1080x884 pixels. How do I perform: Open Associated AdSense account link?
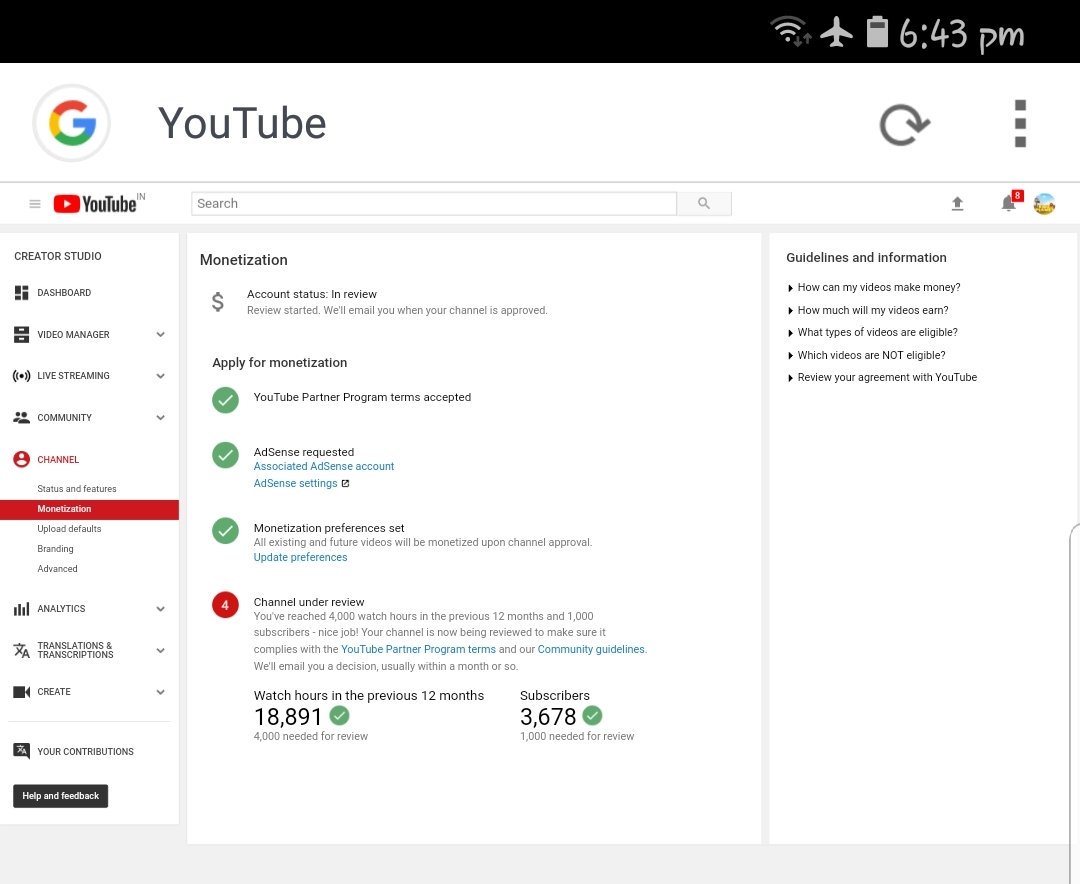[x=324, y=466]
